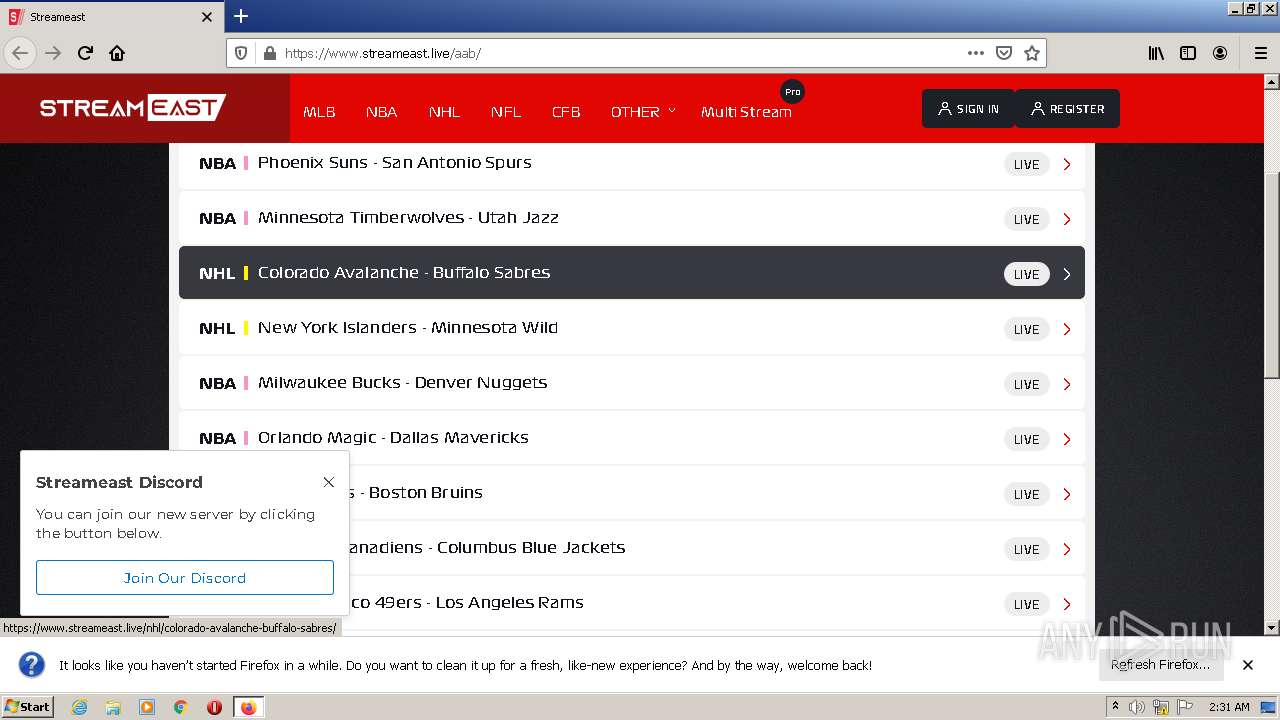Click the Firefox taskbar icon
1280x720 pixels.
[x=248, y=707]
